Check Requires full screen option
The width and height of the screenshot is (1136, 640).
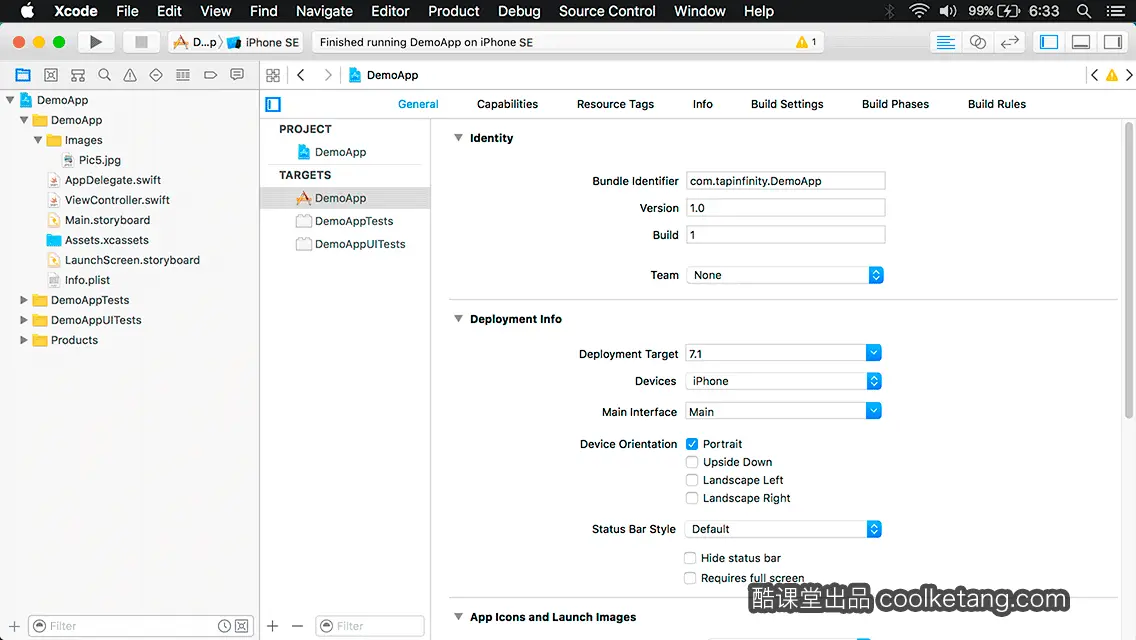coord(690,578)
